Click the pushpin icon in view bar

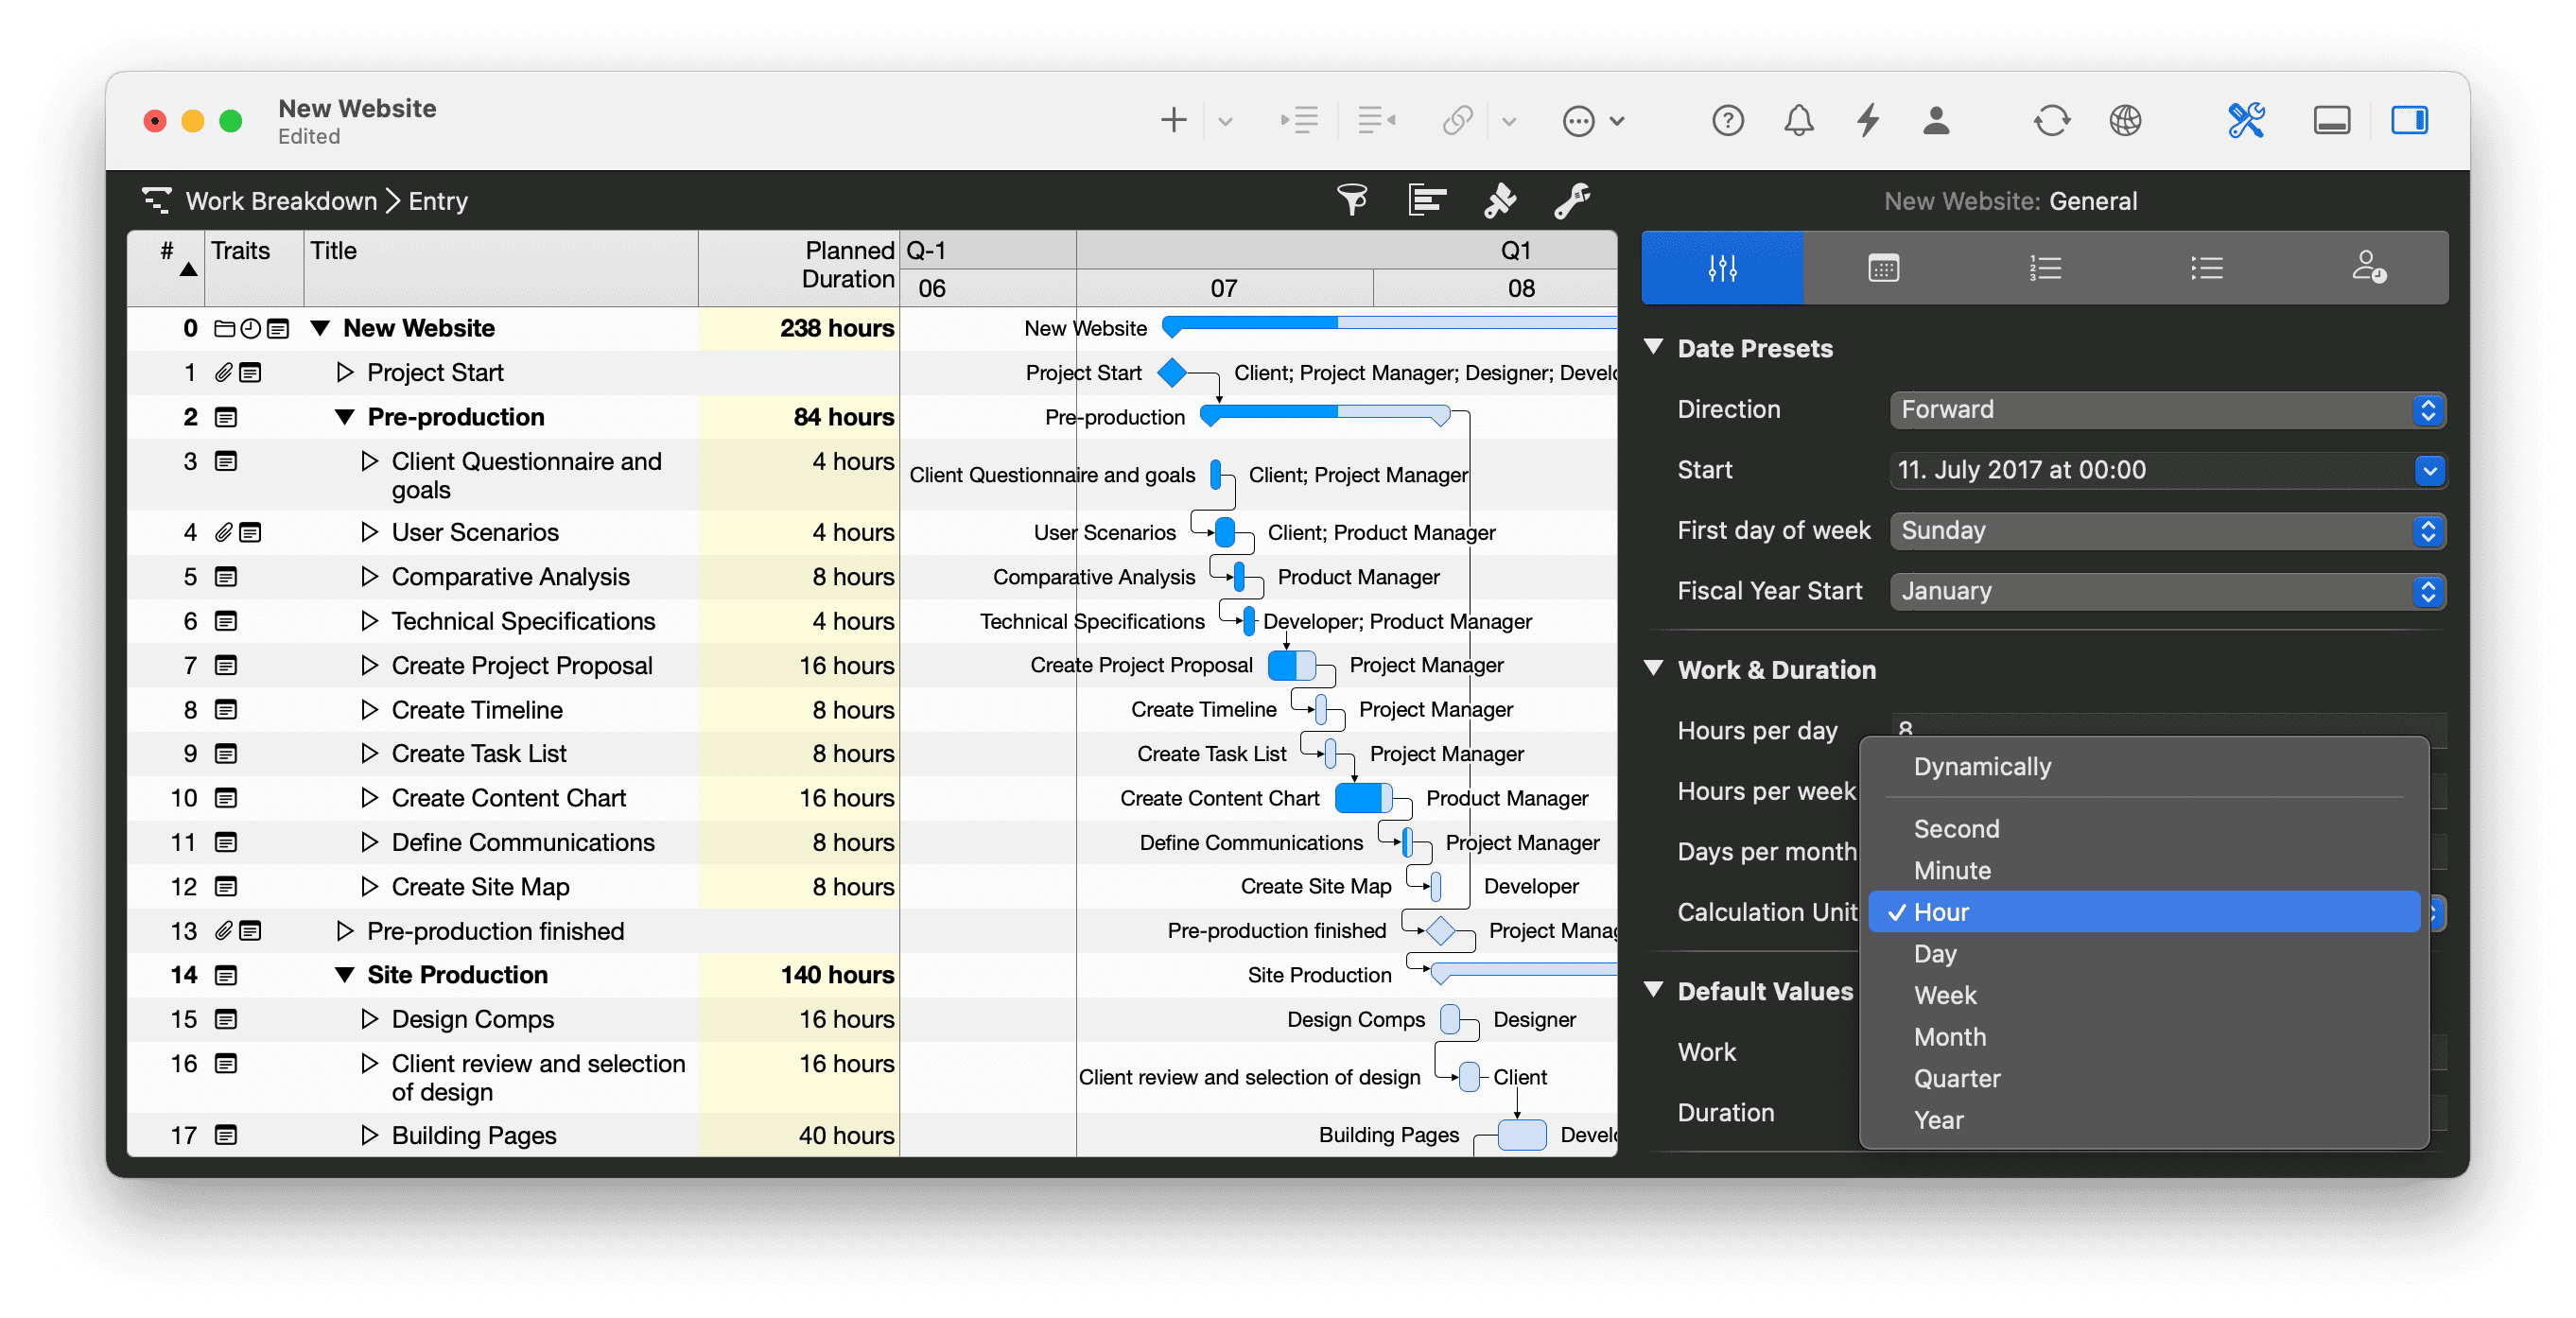coord(1499,200)
